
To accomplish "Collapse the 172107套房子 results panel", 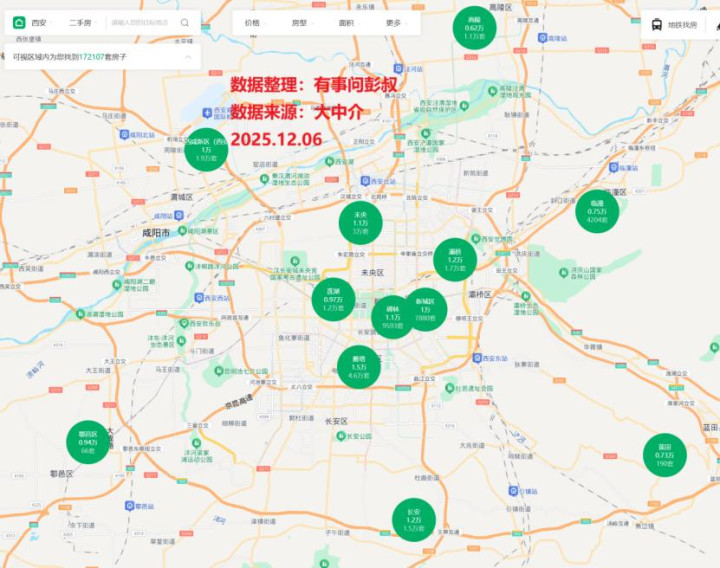I will point(188,57).
